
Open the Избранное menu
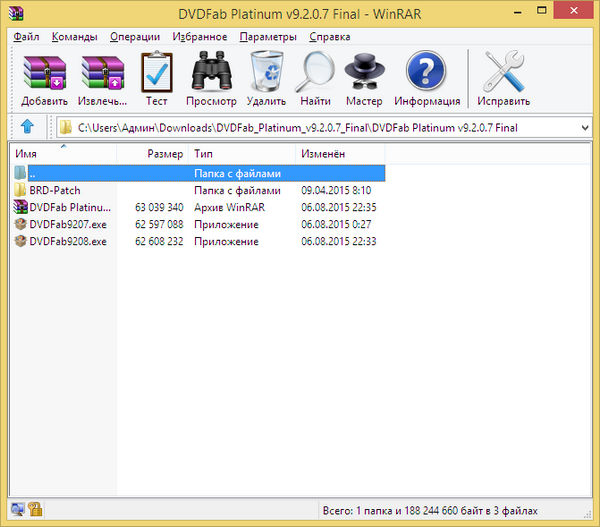pyautogui.click(x=198, y=37)
